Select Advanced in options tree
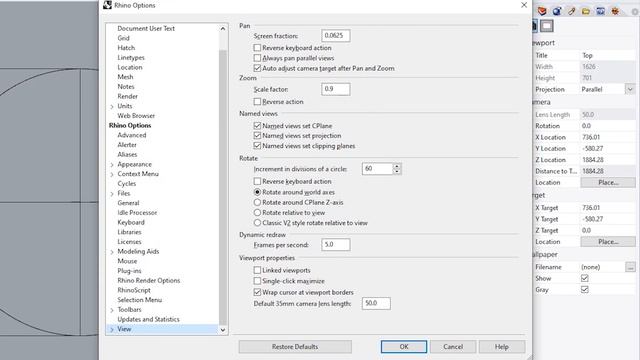Viewport: 640px width, 360px height. pyautogui.click(x=131, y=135)
